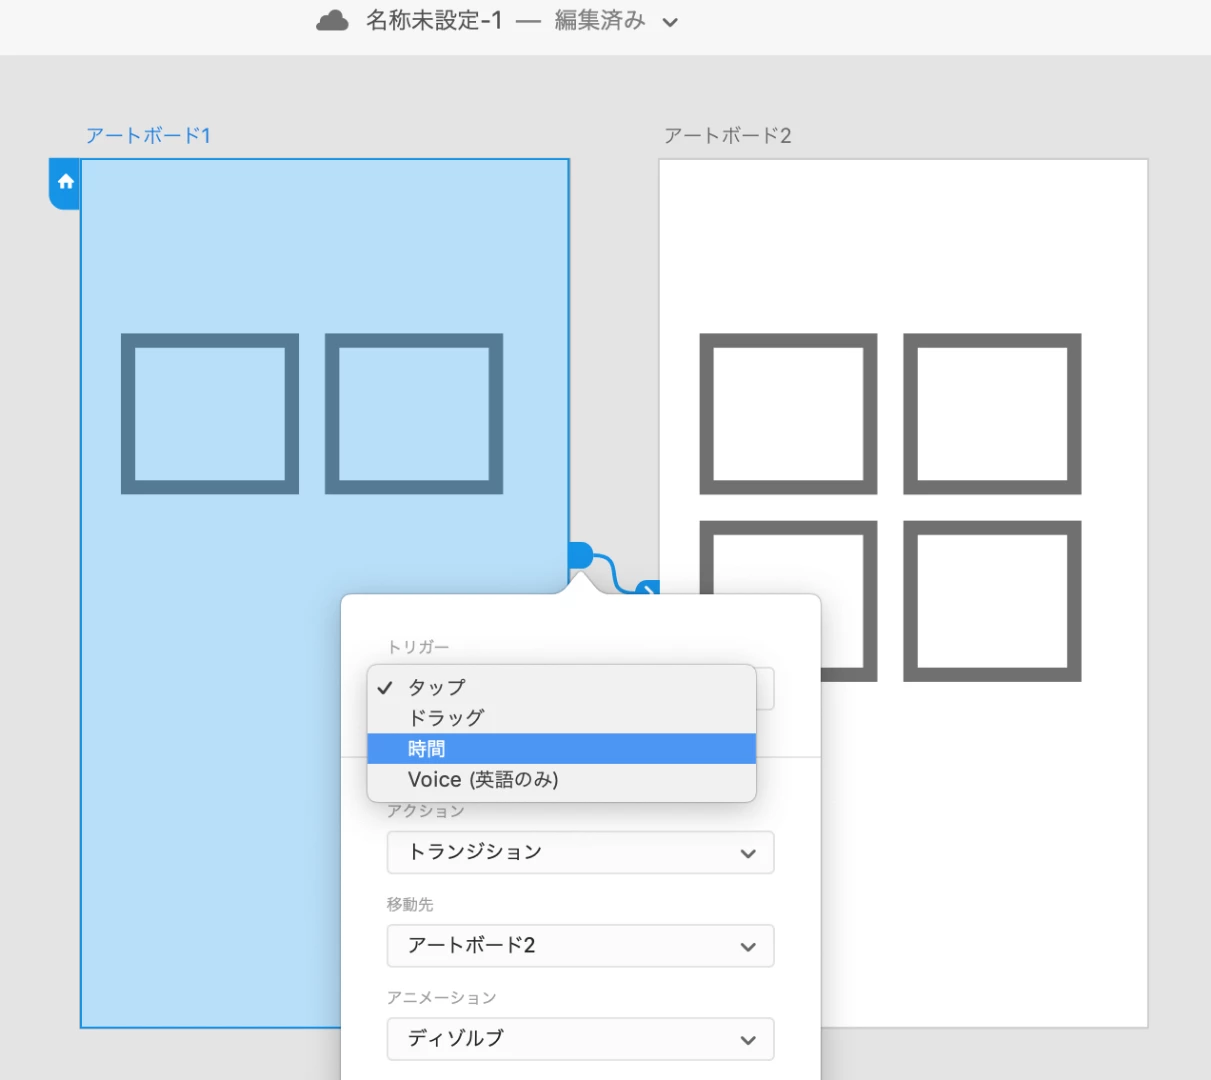Click the top-left square in アートボード2
The height and width of the screenshot is (1080, 1211).
coord(788,414)
